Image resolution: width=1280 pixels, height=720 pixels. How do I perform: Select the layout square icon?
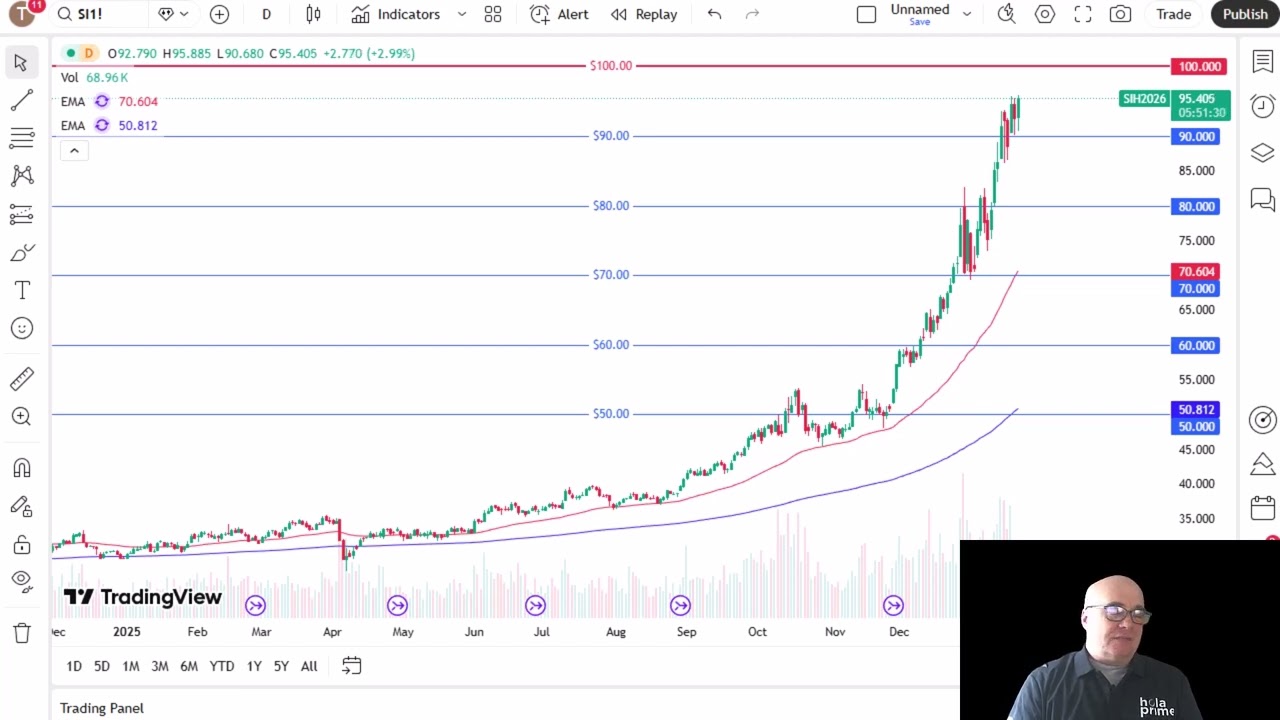866,14
